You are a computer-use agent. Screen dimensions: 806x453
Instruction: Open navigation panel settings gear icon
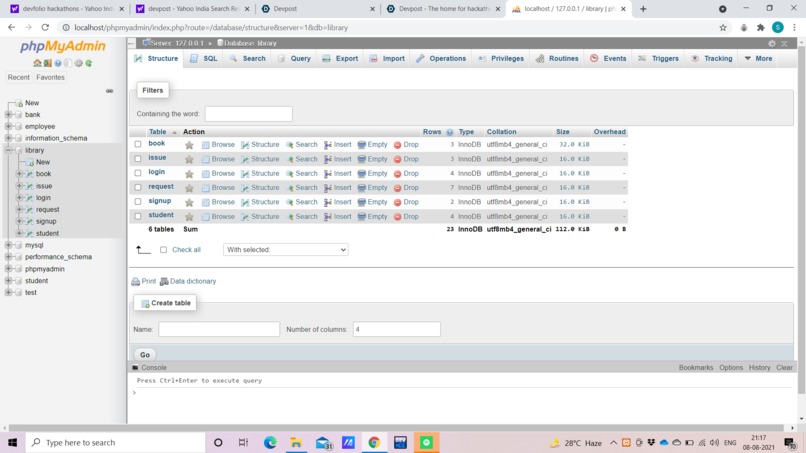point(78,63)
